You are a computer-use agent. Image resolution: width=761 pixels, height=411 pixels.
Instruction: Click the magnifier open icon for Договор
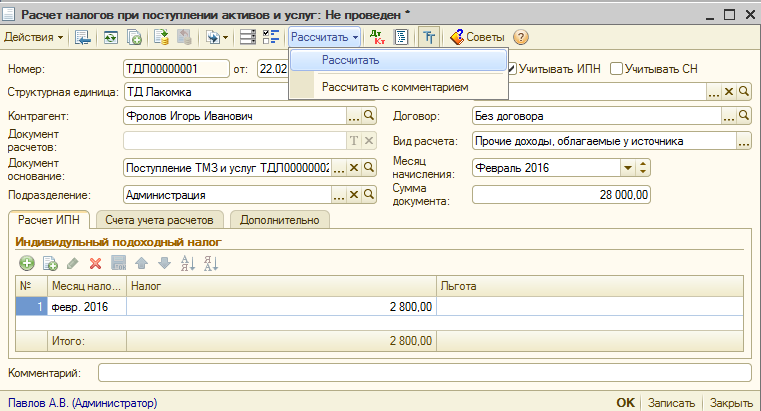click(744, 116)
